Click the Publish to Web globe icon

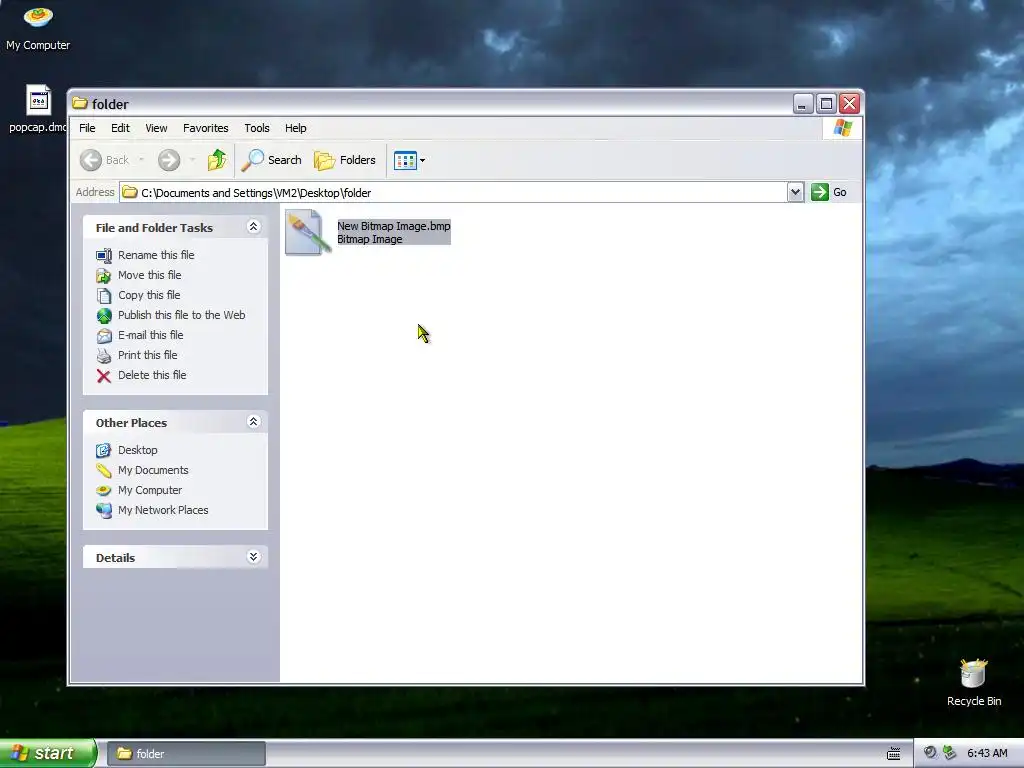pyautogui.click(x=104, y=315)
